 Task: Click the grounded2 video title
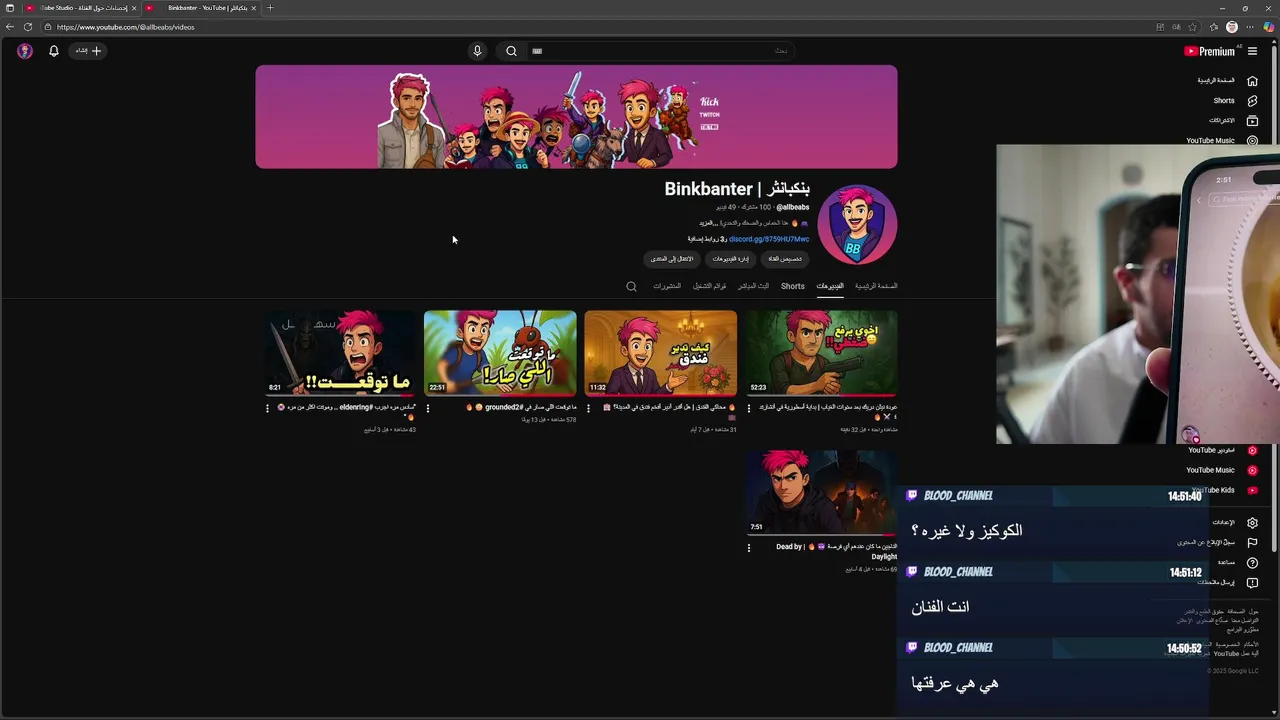tap(520, 407)
